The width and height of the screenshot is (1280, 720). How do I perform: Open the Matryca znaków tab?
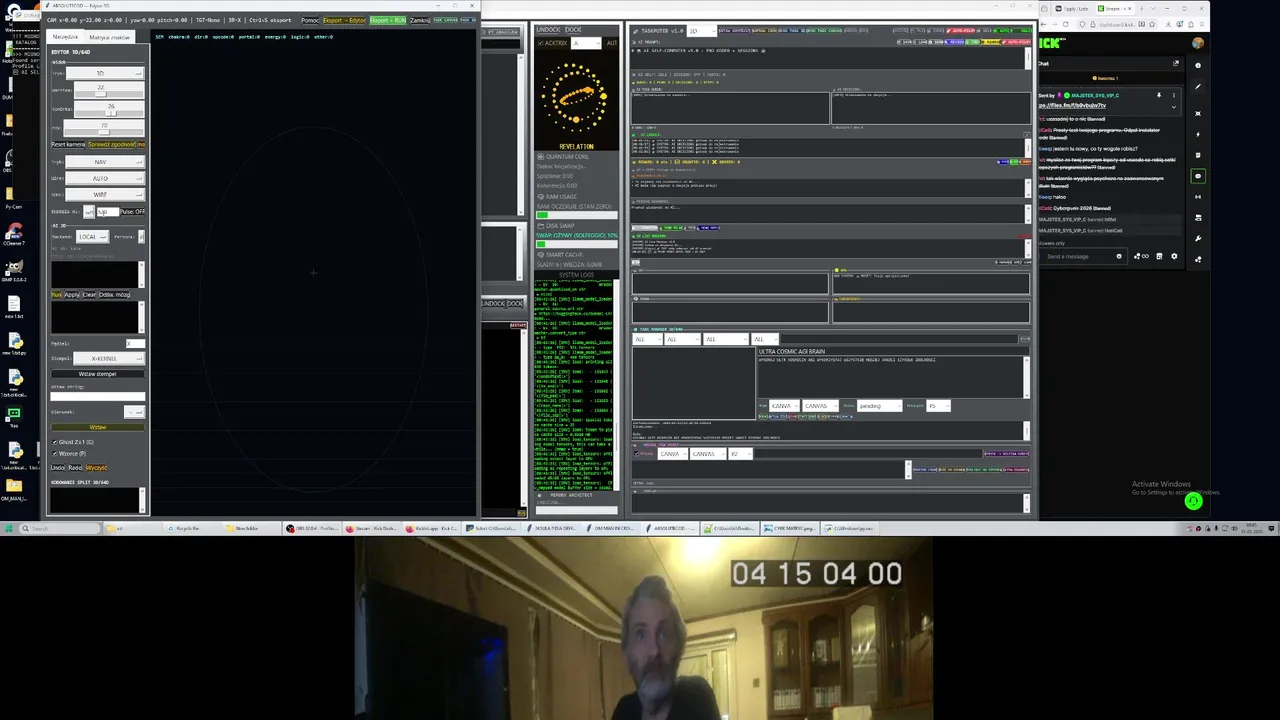click(x=110, y=37)
